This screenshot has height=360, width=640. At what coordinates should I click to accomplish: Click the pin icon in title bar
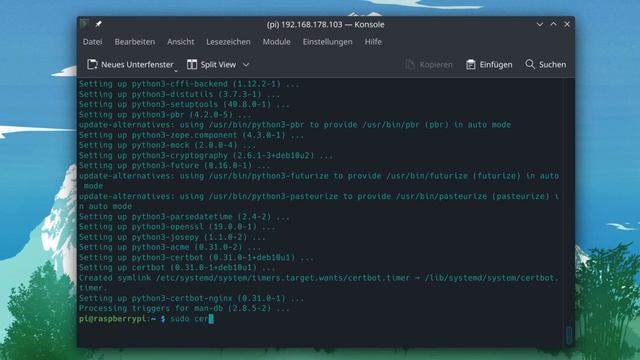pos(98,24)
